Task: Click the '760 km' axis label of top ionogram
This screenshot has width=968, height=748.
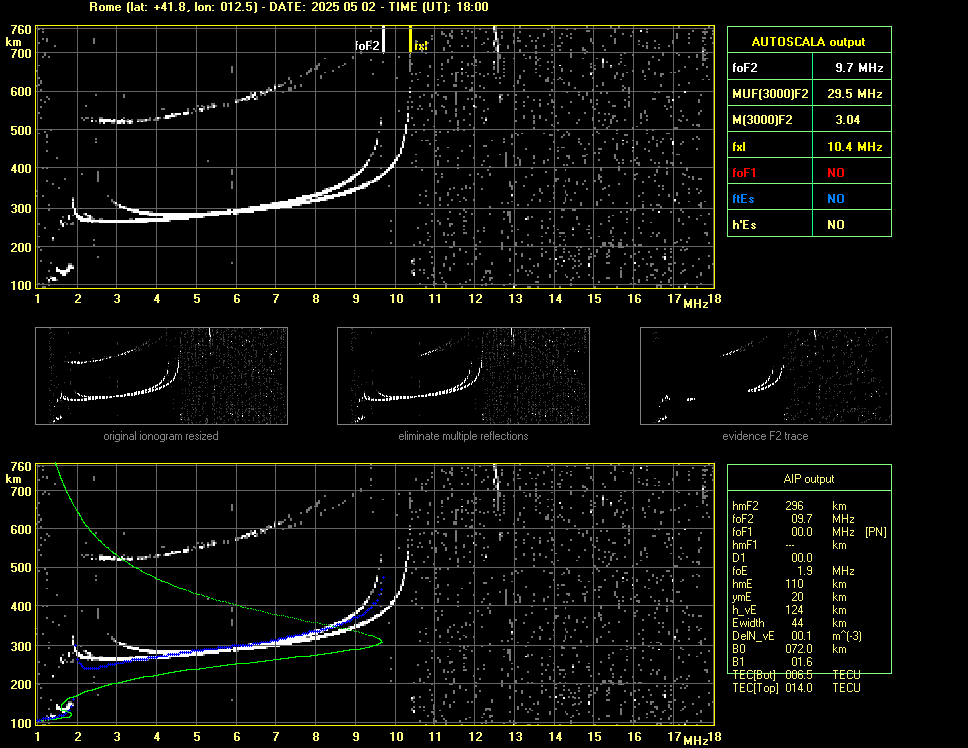Action: point(18,35)
